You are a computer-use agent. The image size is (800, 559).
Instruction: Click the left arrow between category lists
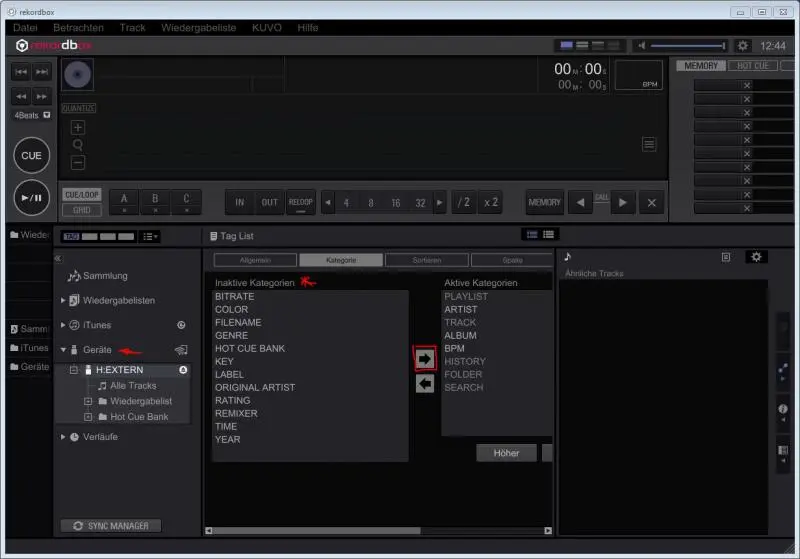point(425,383)
